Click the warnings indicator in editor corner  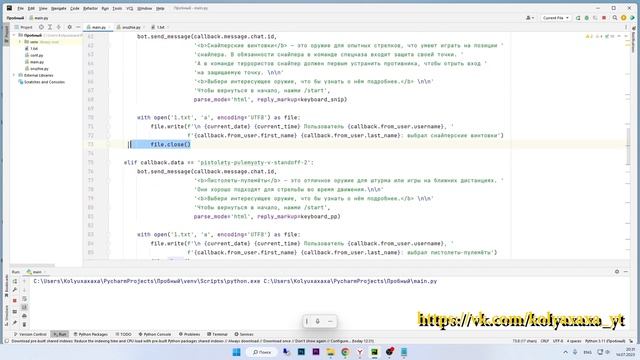coord(589,36)
